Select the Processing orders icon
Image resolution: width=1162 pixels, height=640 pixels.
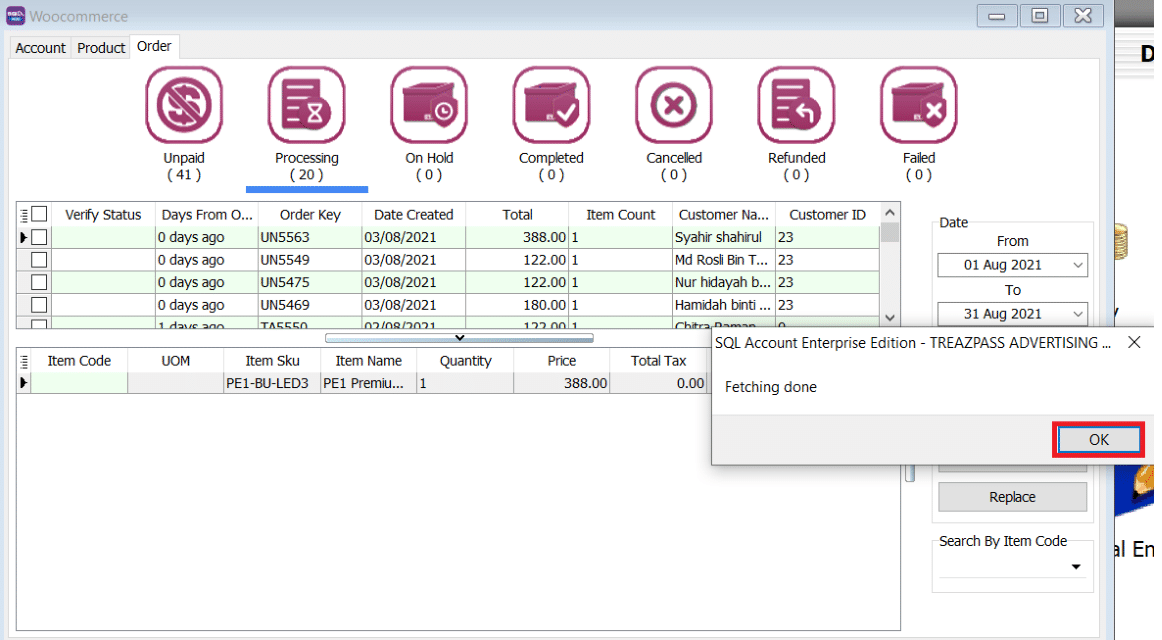306,105
